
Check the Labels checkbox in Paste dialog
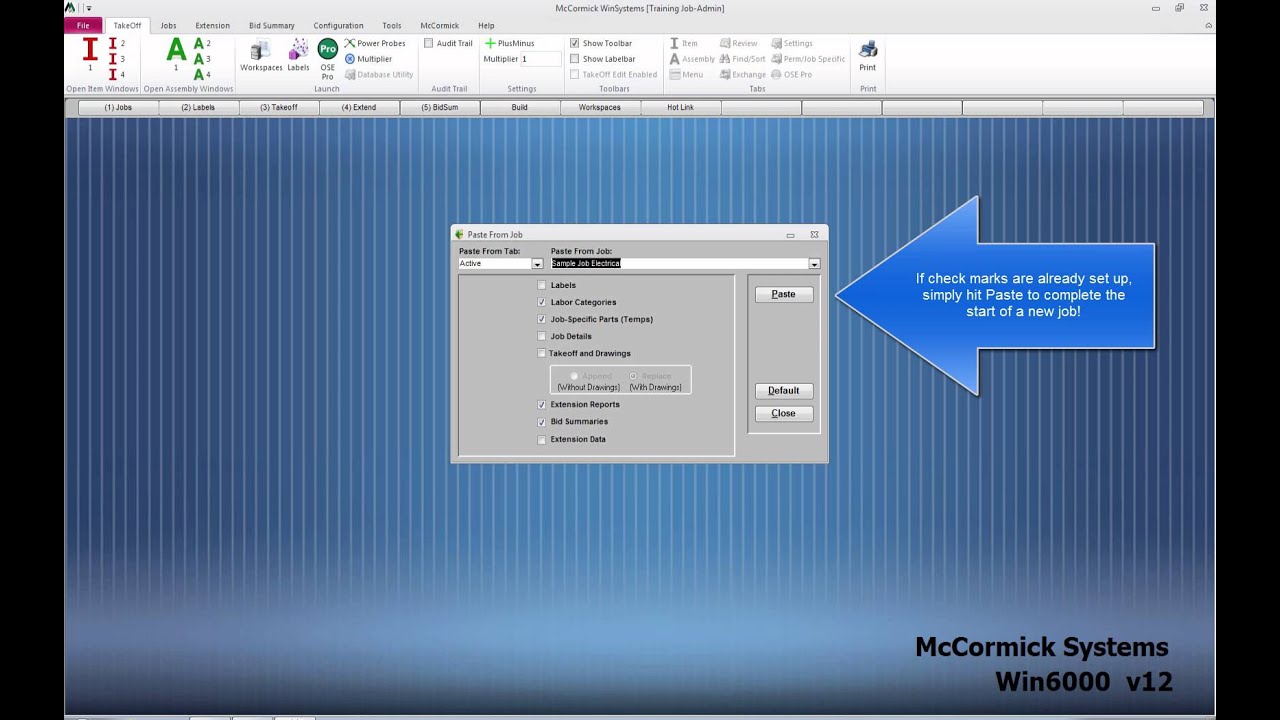542,285
